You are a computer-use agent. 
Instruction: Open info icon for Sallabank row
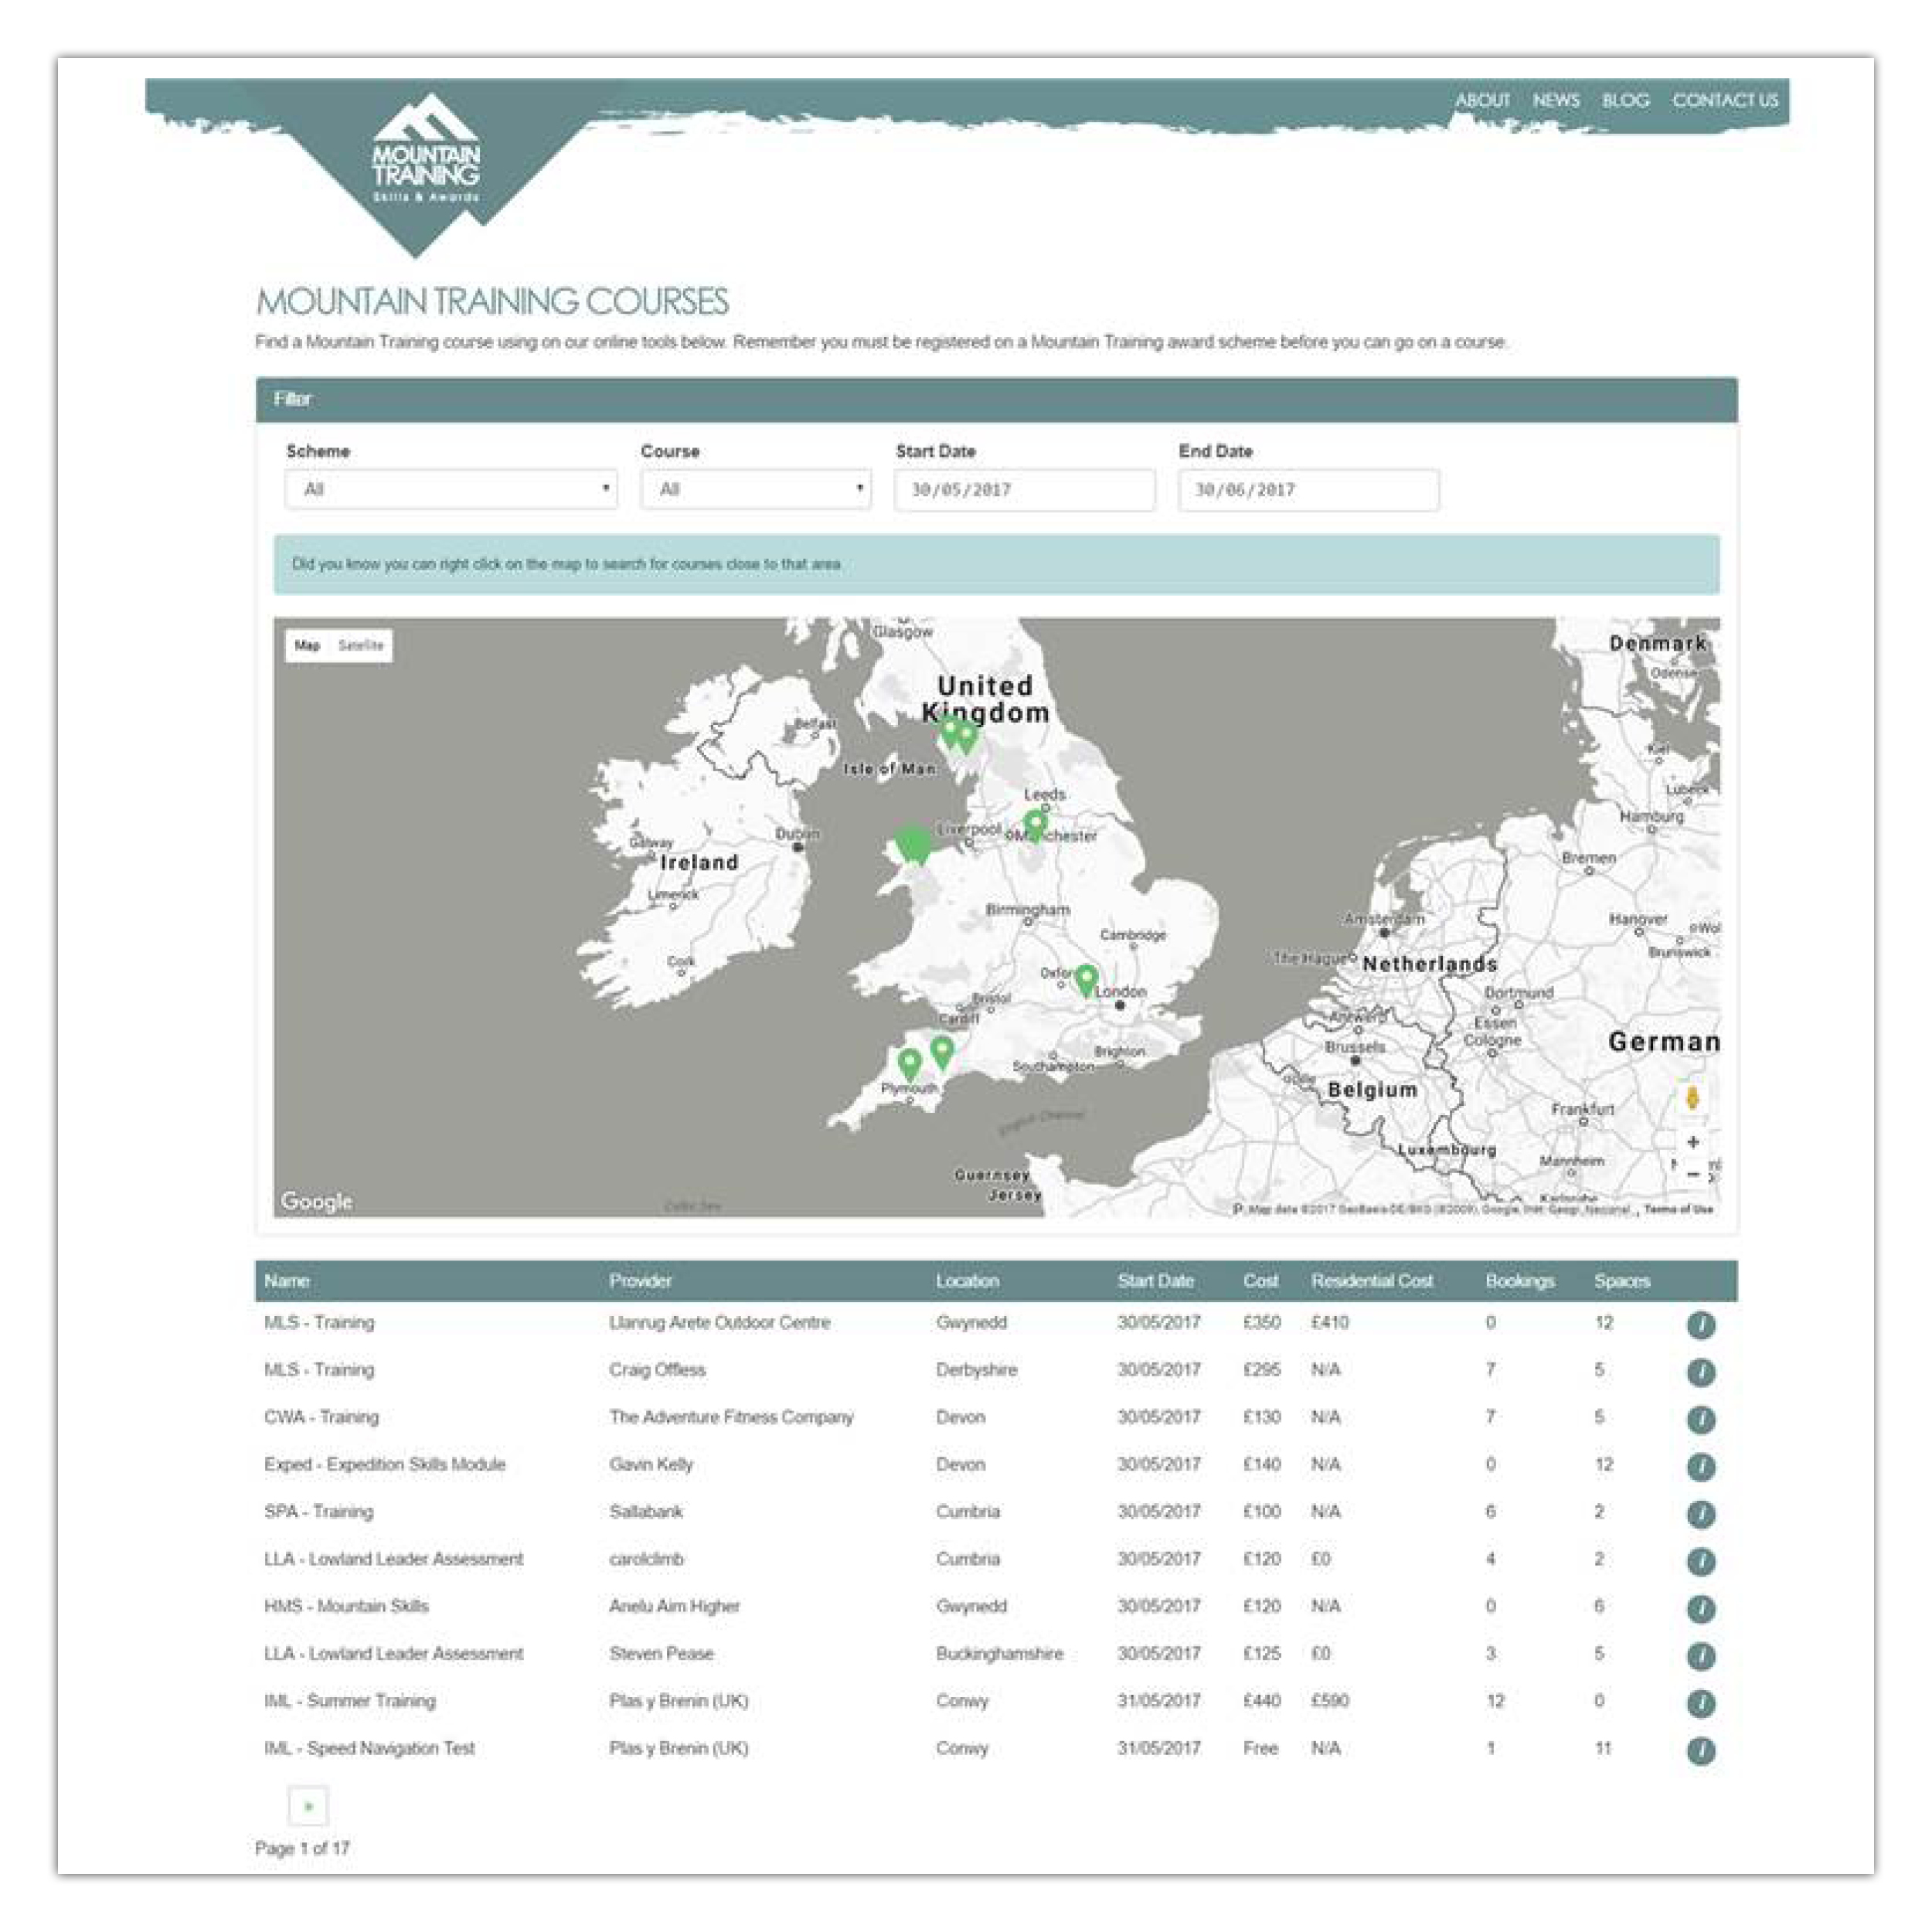click(x=1701, y=1514)
